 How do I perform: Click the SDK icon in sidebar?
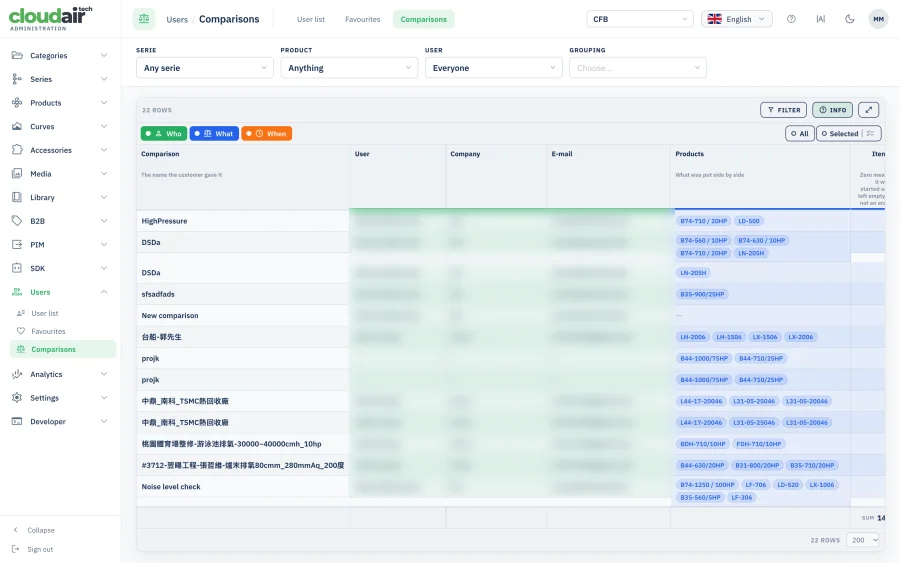17,268
